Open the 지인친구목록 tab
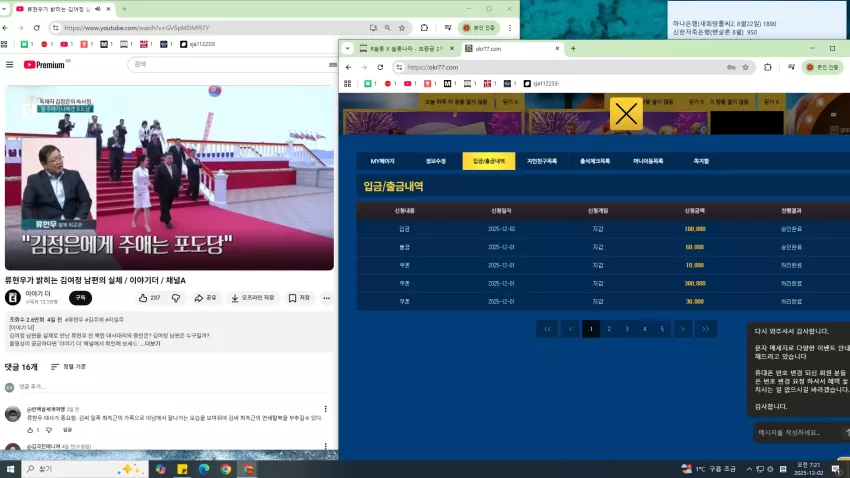 542,161
